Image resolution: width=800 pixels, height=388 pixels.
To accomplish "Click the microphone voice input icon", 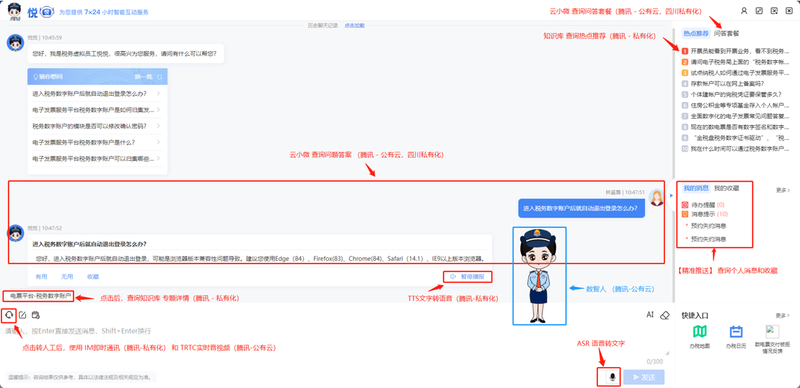I will [x=613, y=377].
